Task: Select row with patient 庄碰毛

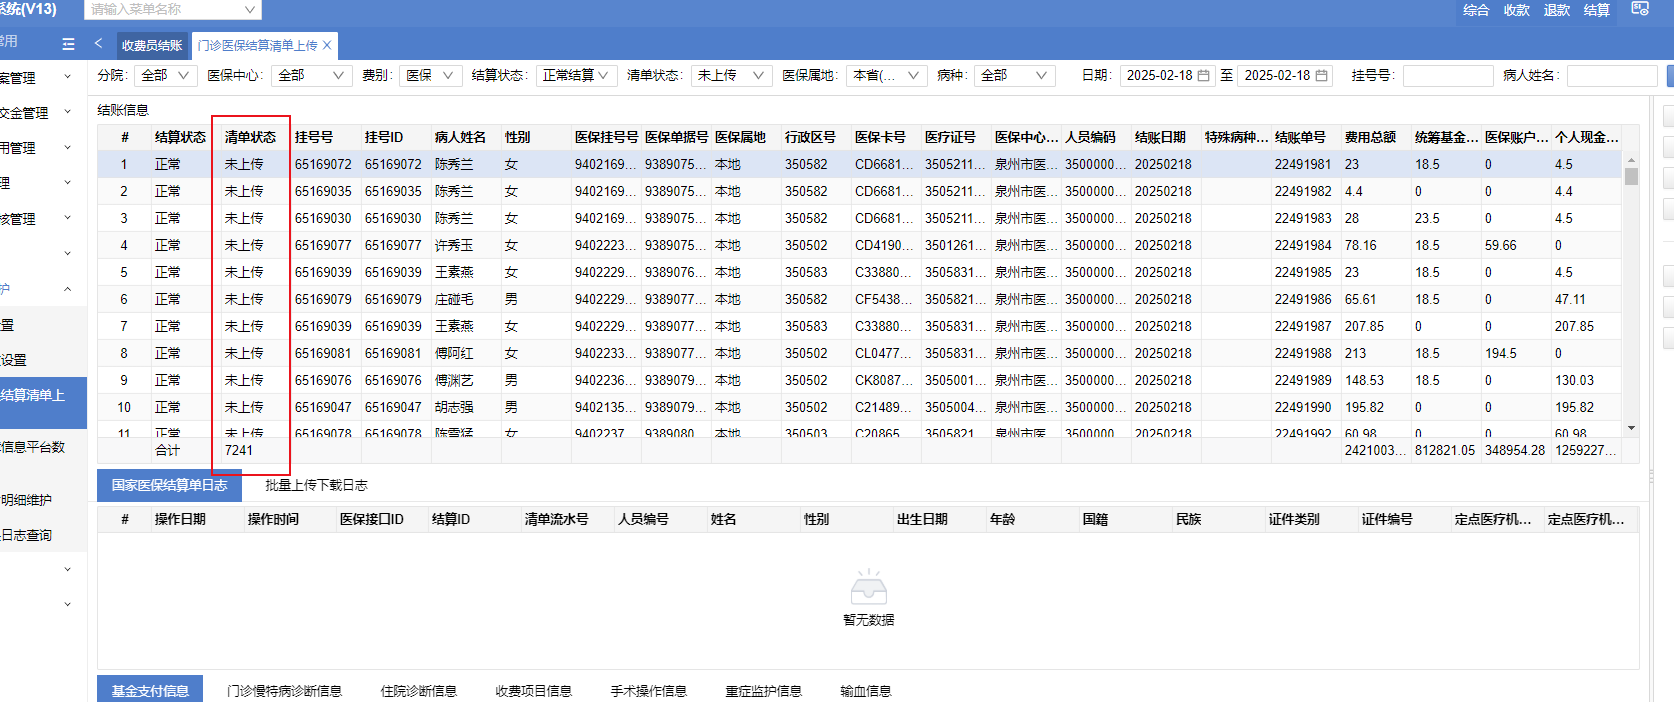Action: tap(859, 299)
